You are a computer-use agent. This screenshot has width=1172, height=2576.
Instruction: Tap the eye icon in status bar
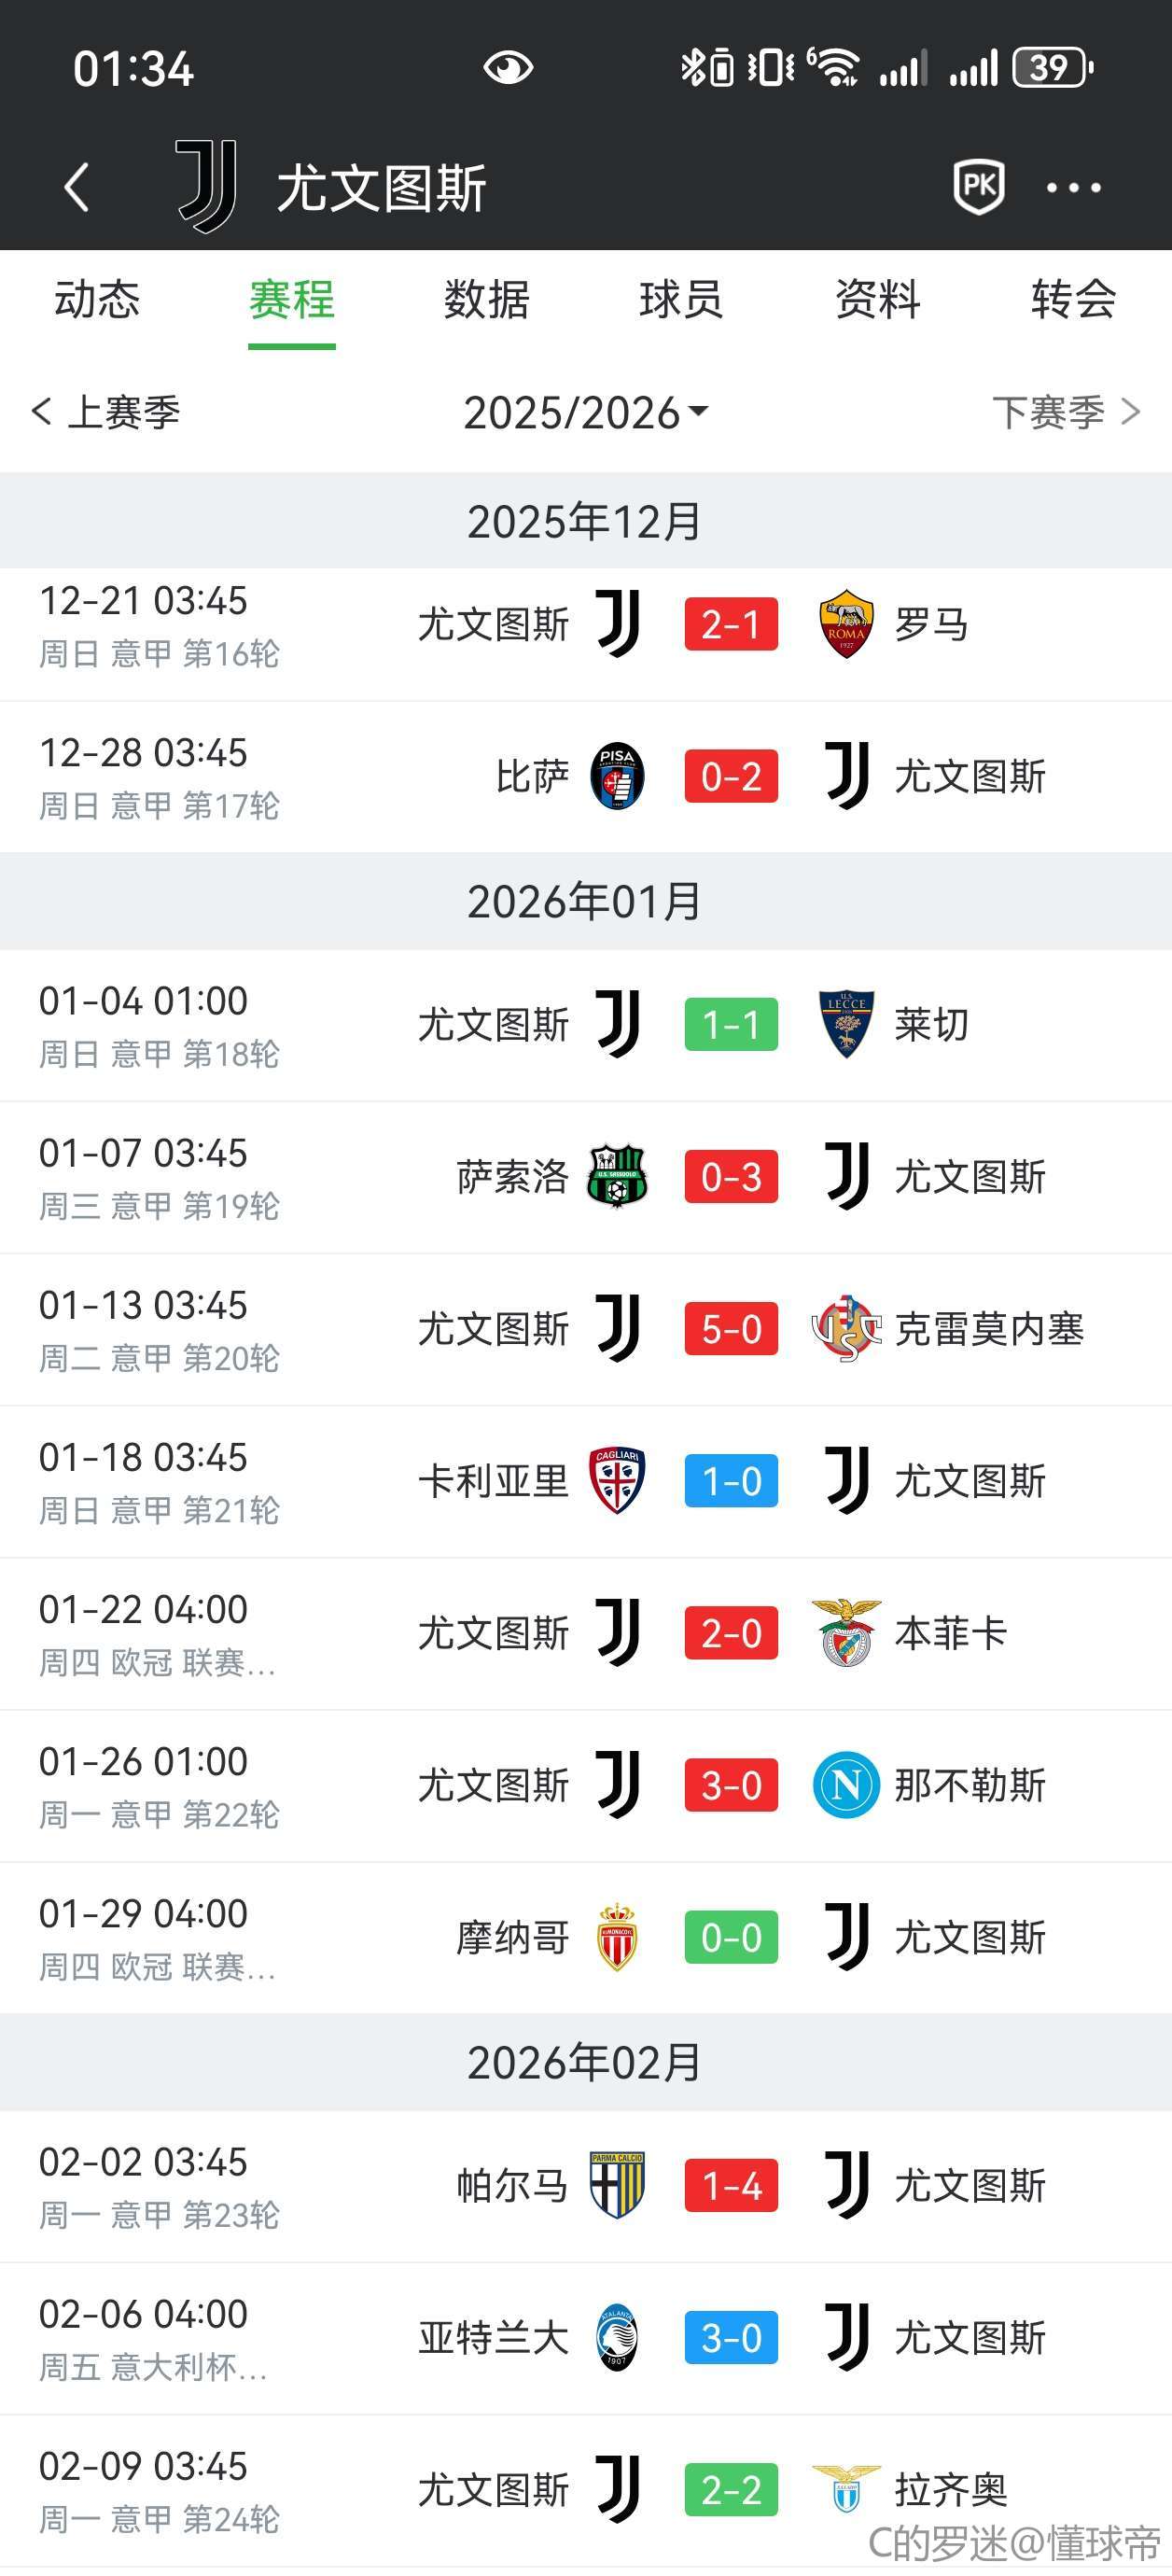508,68
